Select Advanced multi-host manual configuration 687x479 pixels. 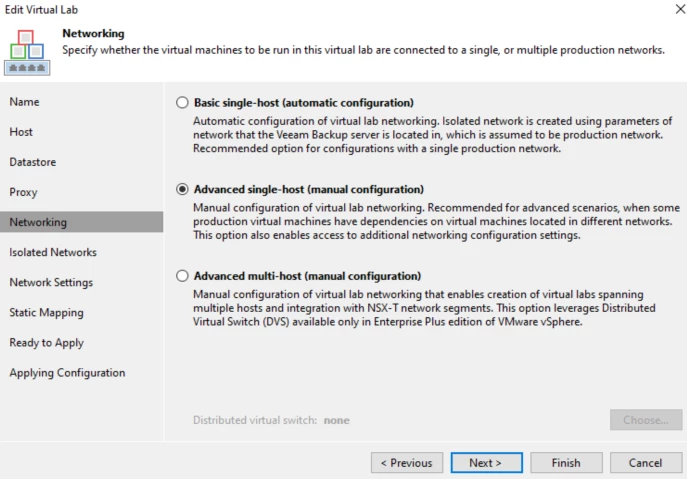click(x=182, y=276)
